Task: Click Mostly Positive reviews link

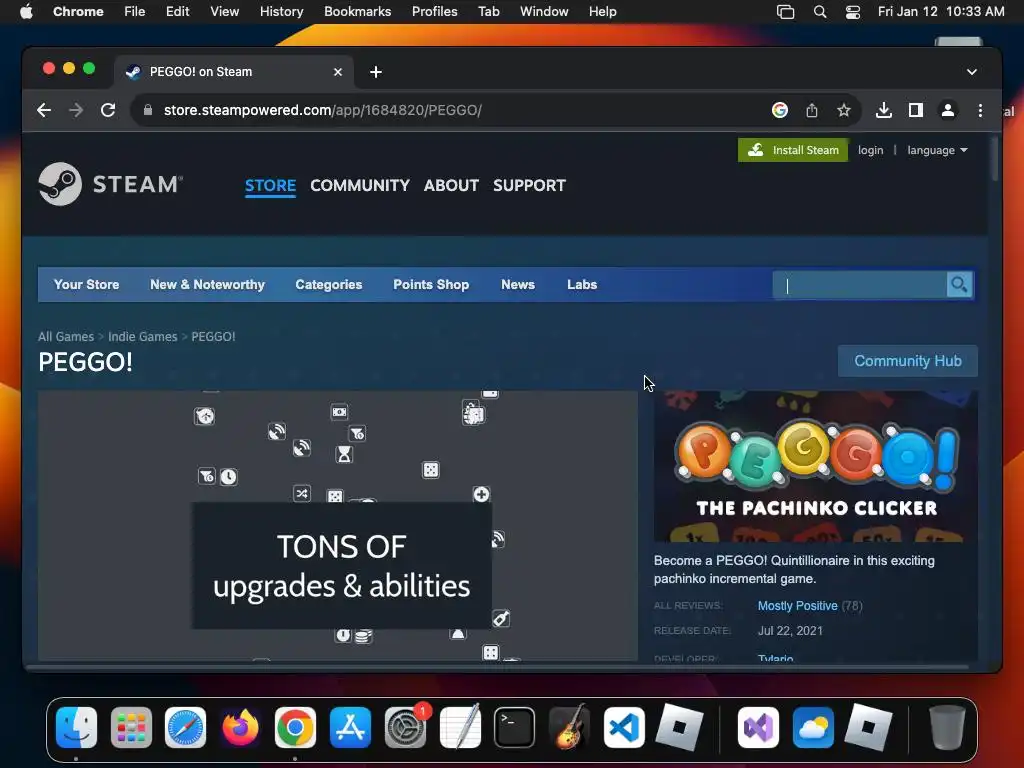Action: coord(797,606)
